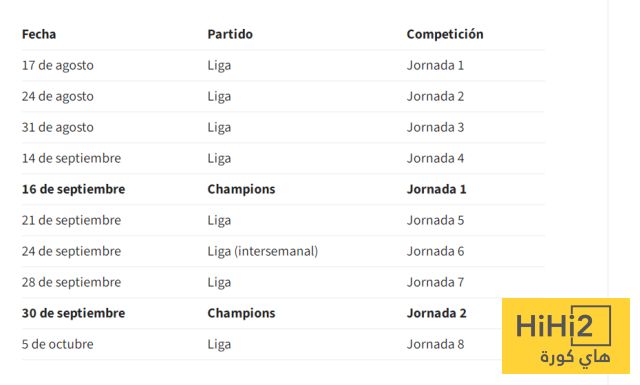The height and width of the screenshot is (385, 640).
Task: Click the 24 de agosto date cell
Action: tap(58, 96)
